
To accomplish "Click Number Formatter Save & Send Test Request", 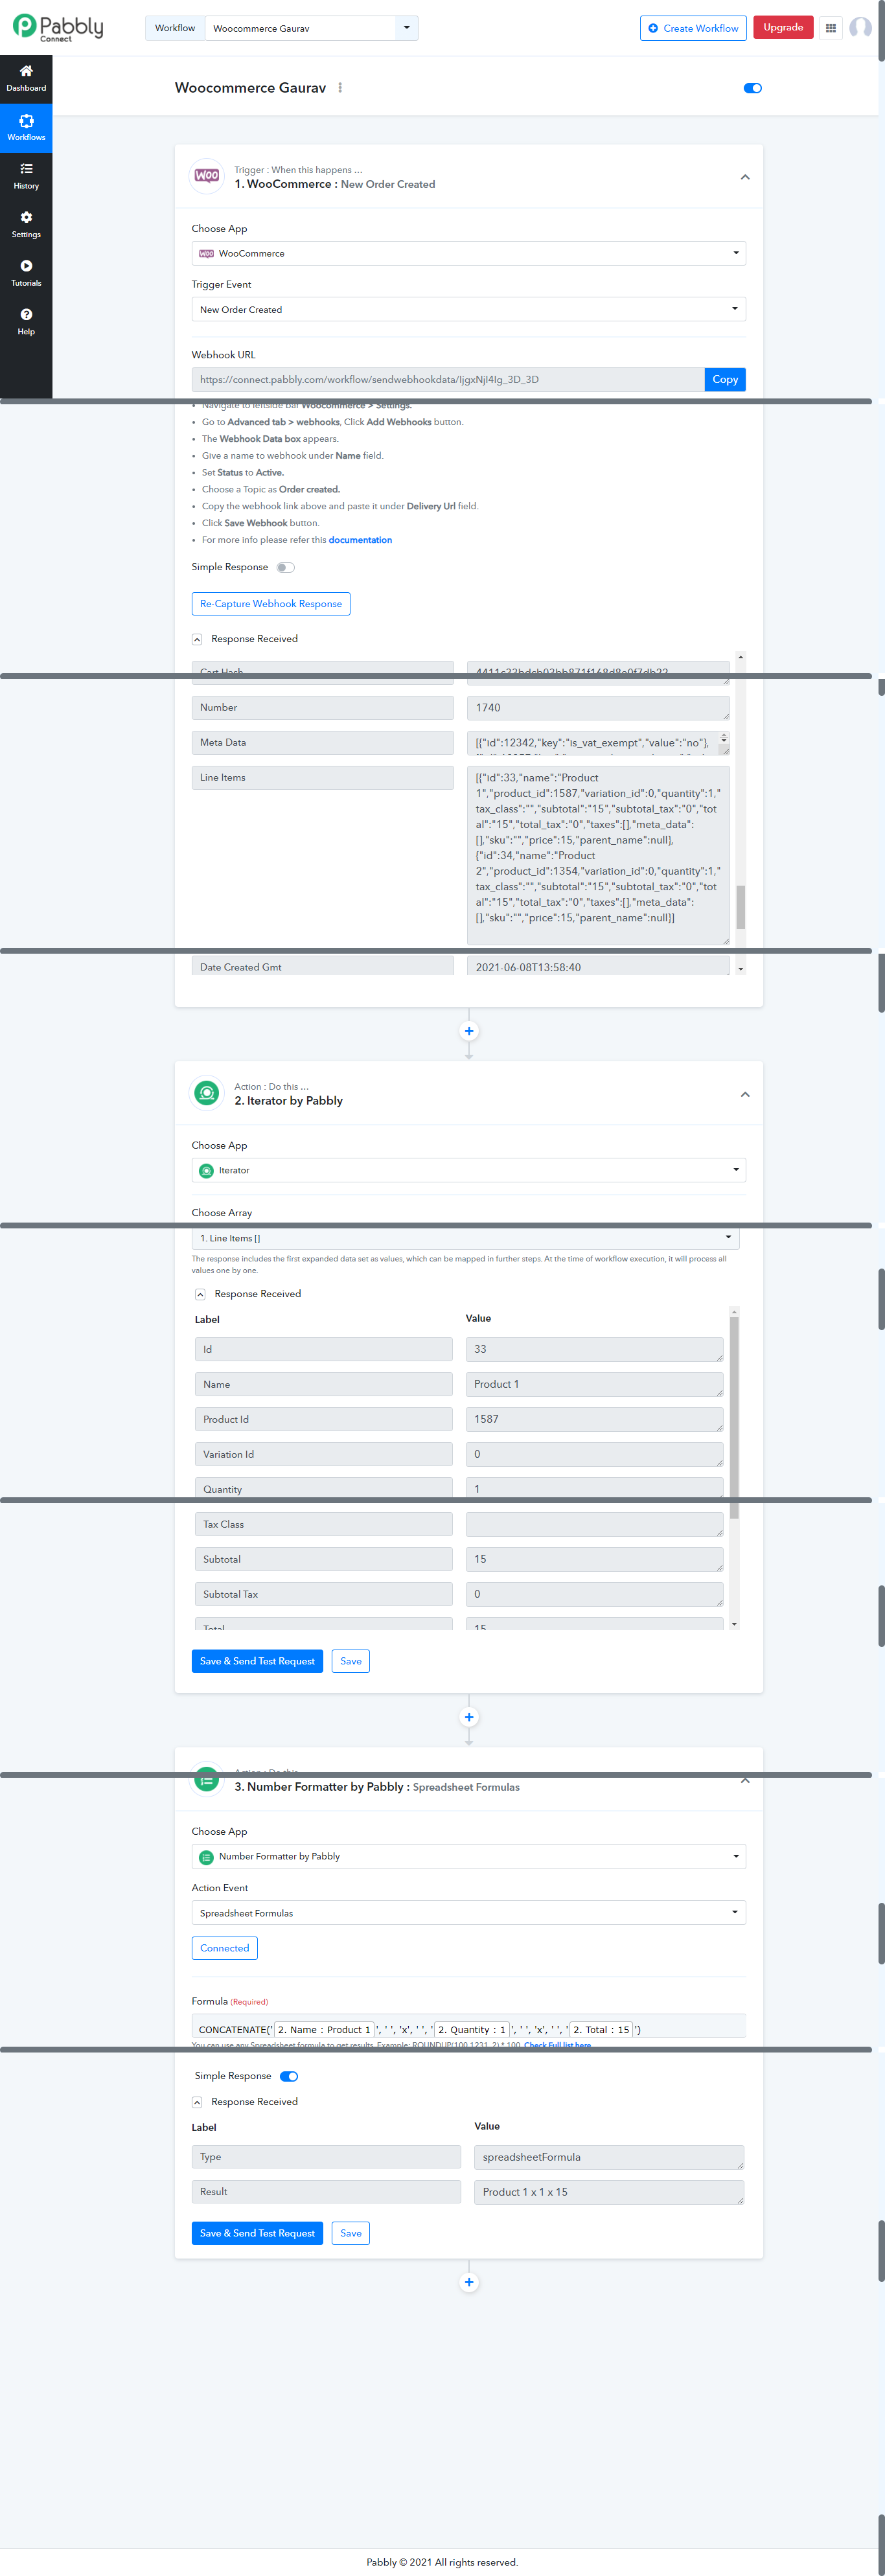I will pyautogui.click(x=257, y=2233).
